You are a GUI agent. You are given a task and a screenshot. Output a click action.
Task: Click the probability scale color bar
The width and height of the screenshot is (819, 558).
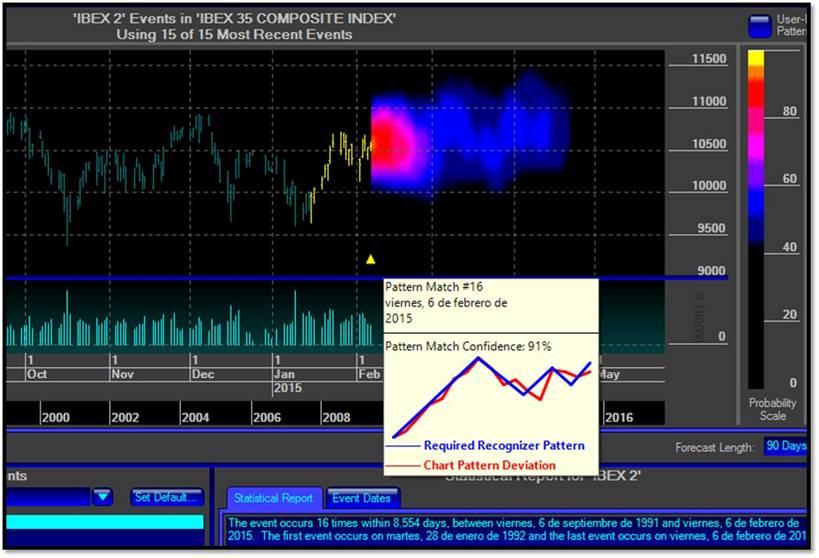click(x=756, y=219)
